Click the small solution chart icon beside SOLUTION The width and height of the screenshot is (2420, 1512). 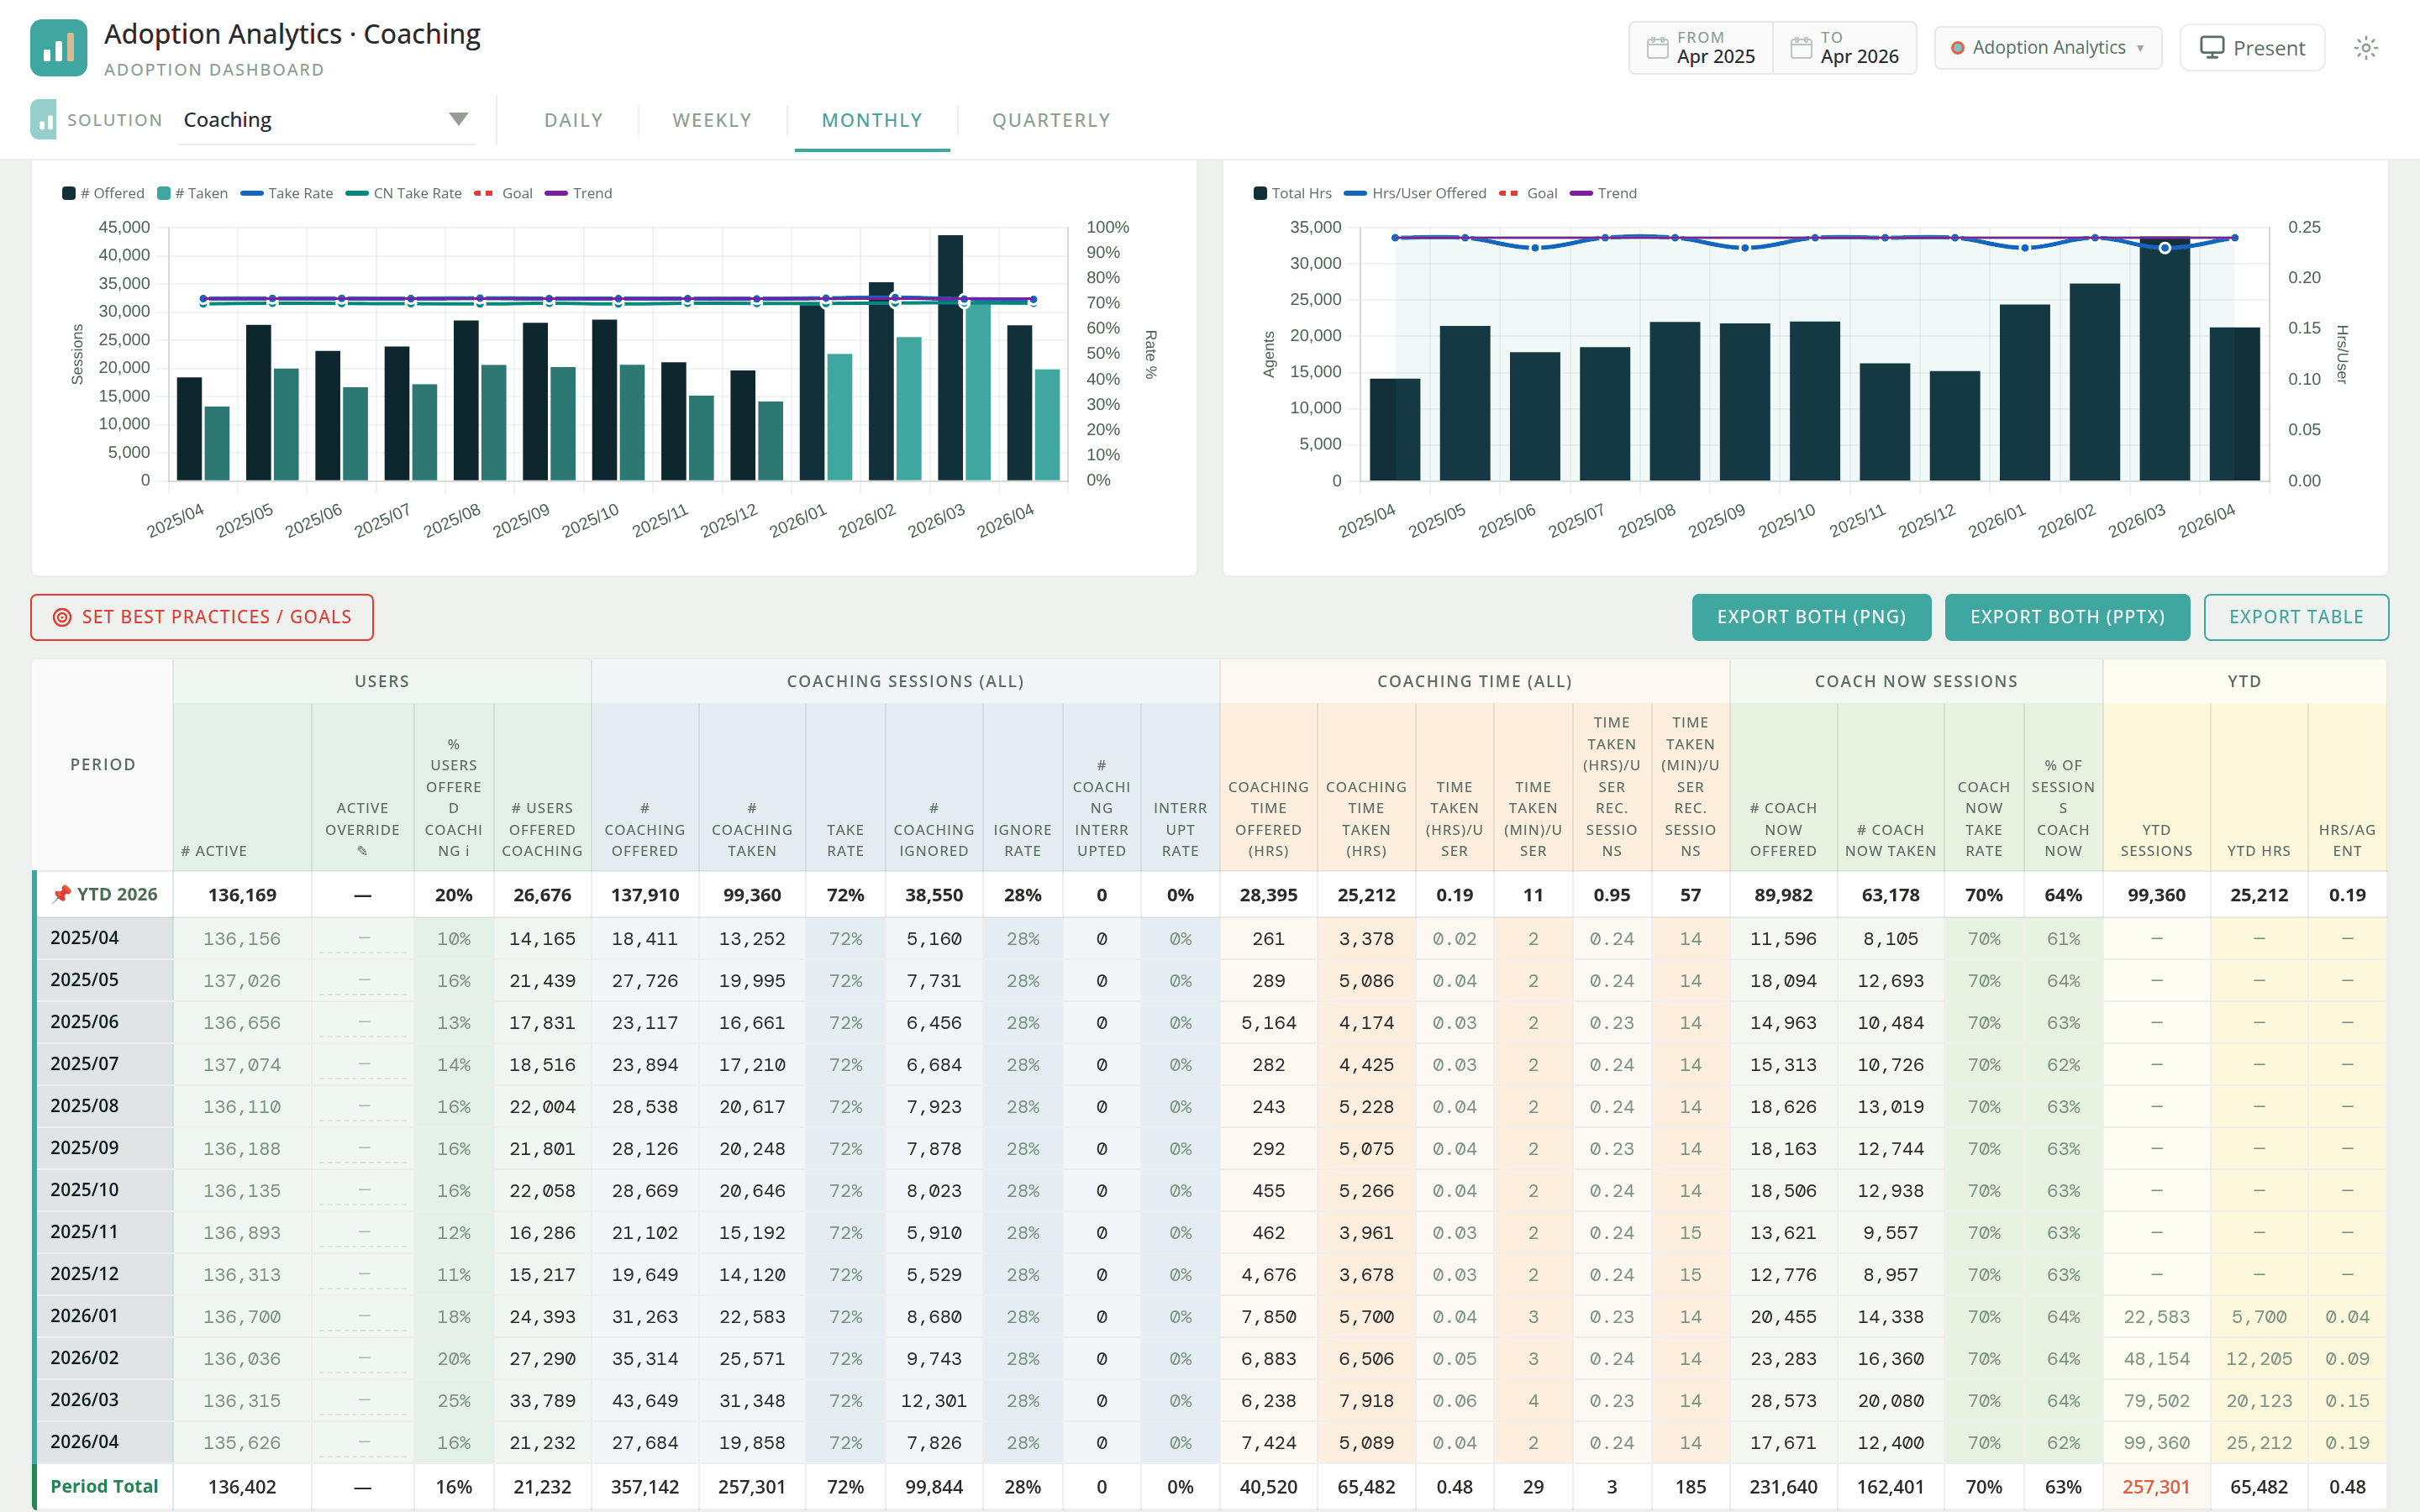point(43,120)
